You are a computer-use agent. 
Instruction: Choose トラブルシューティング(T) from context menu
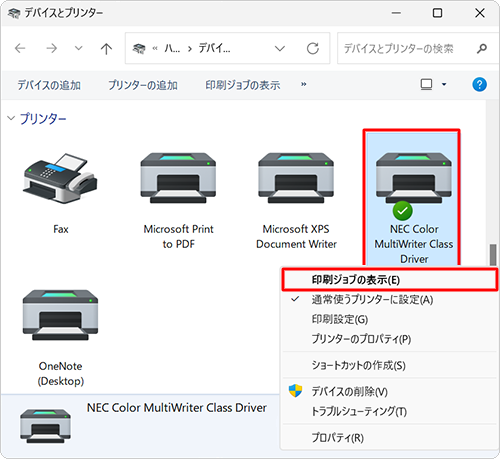[390, 411]
